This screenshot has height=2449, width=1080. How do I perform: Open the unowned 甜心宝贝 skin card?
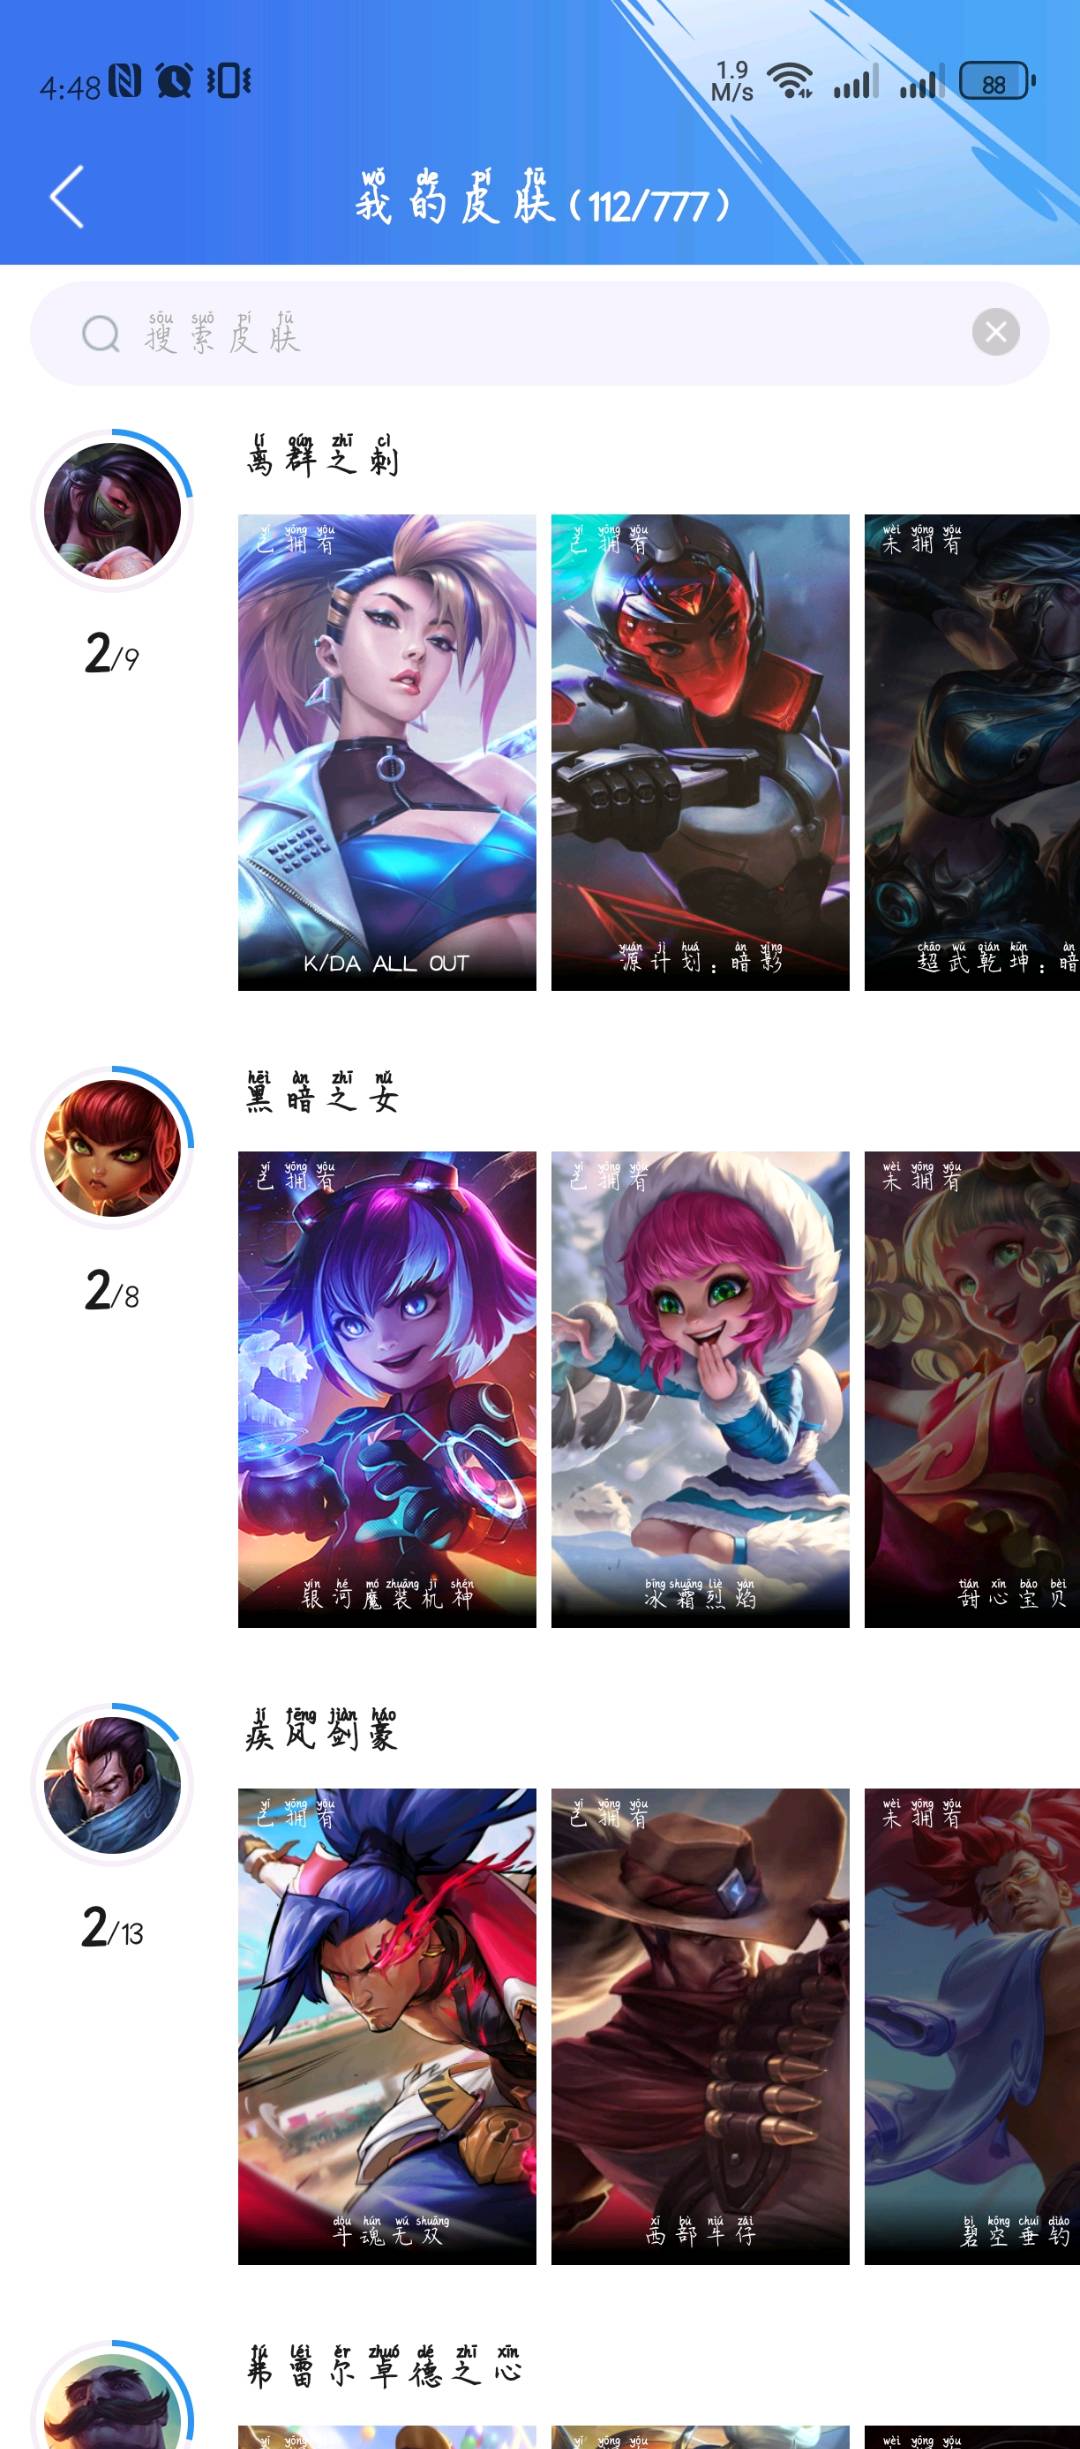point(972,1390)
